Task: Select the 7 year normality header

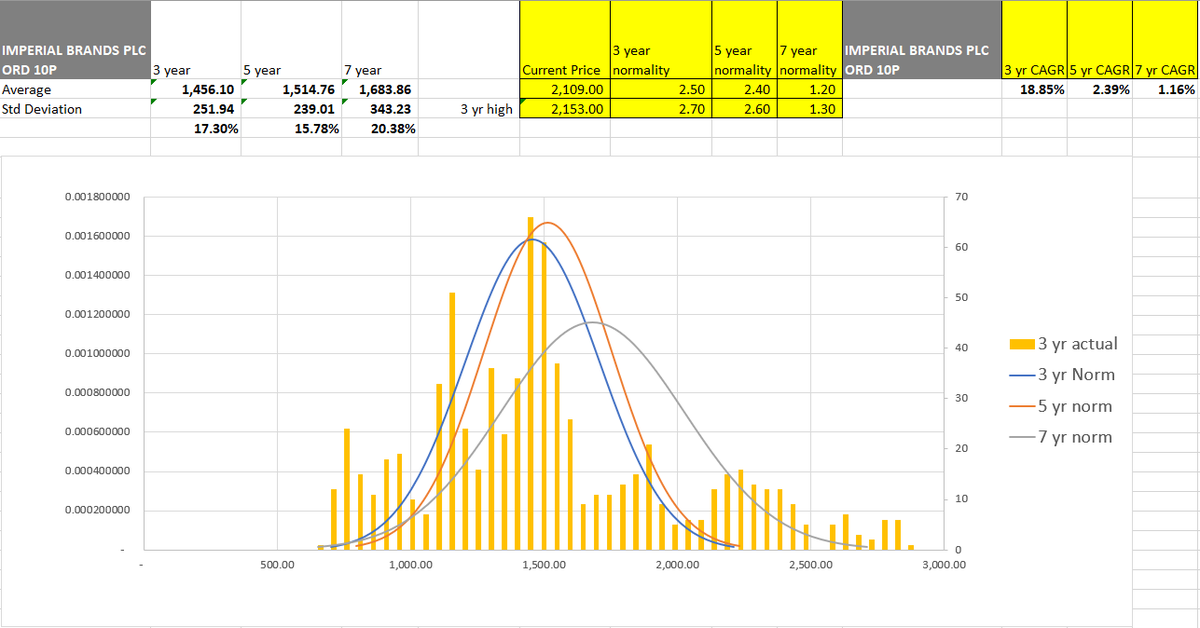Action: [x=810, y=41]
